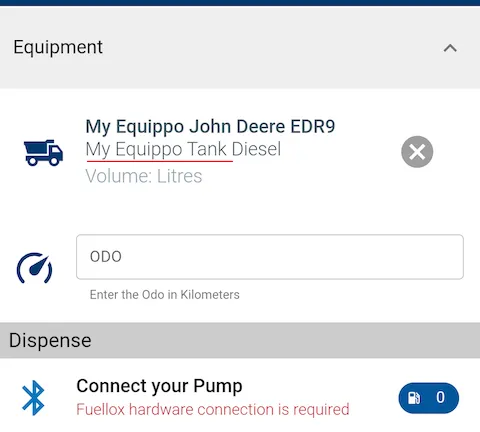Screen dimensions: 480x432
Task: Click the Bluetooth icon
Action: click(x=33, y=398)
